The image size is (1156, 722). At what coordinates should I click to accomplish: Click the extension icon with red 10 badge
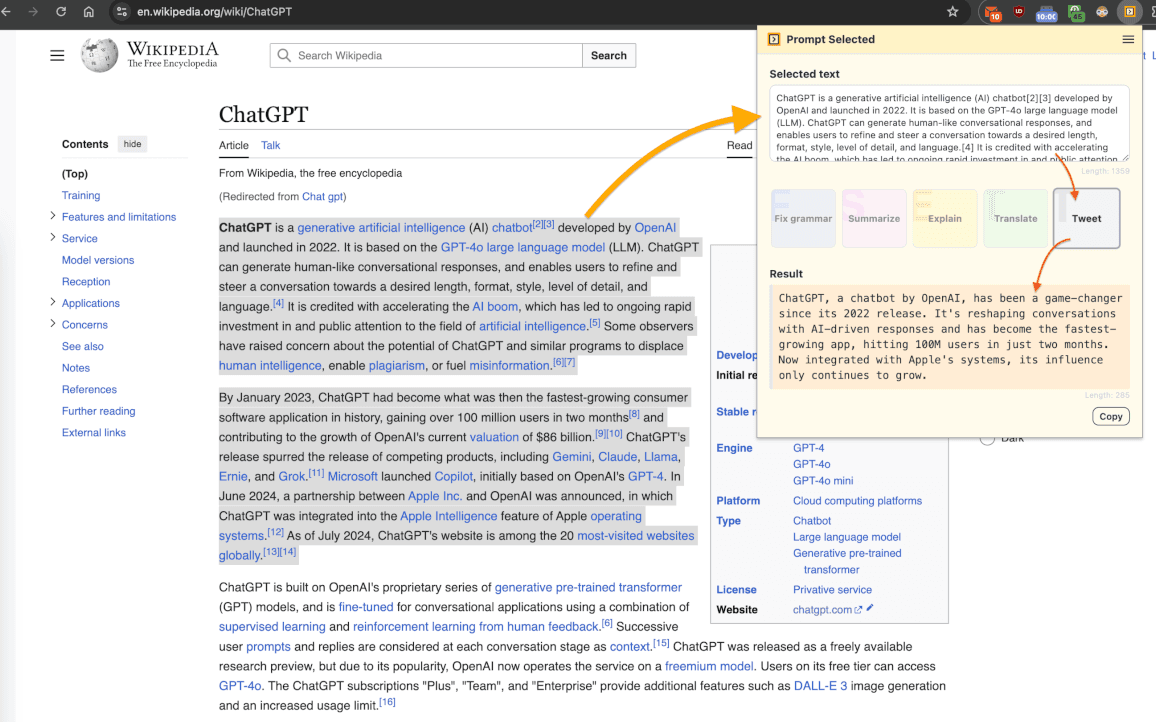click(x=991, y=13)
